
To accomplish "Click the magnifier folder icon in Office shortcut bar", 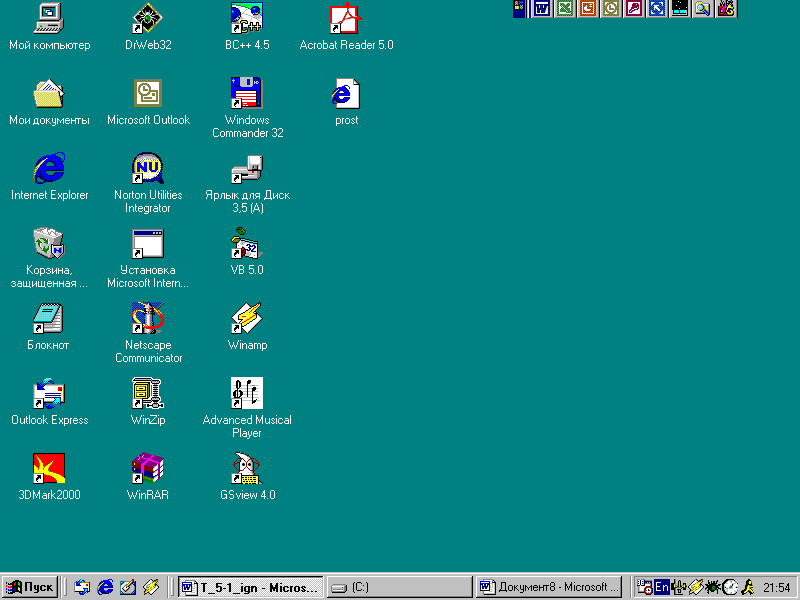I will coord(703,9).
